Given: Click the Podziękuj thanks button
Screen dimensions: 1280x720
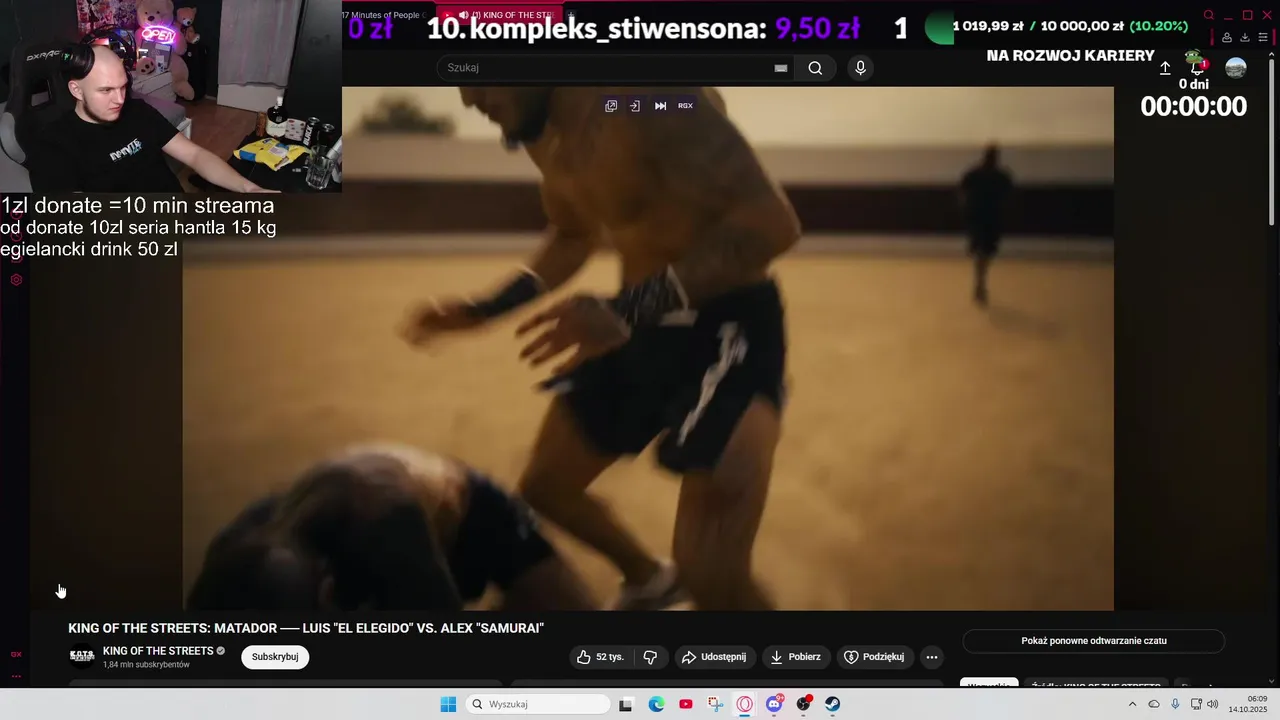Looking at the screenshot, I should [875, 657].
